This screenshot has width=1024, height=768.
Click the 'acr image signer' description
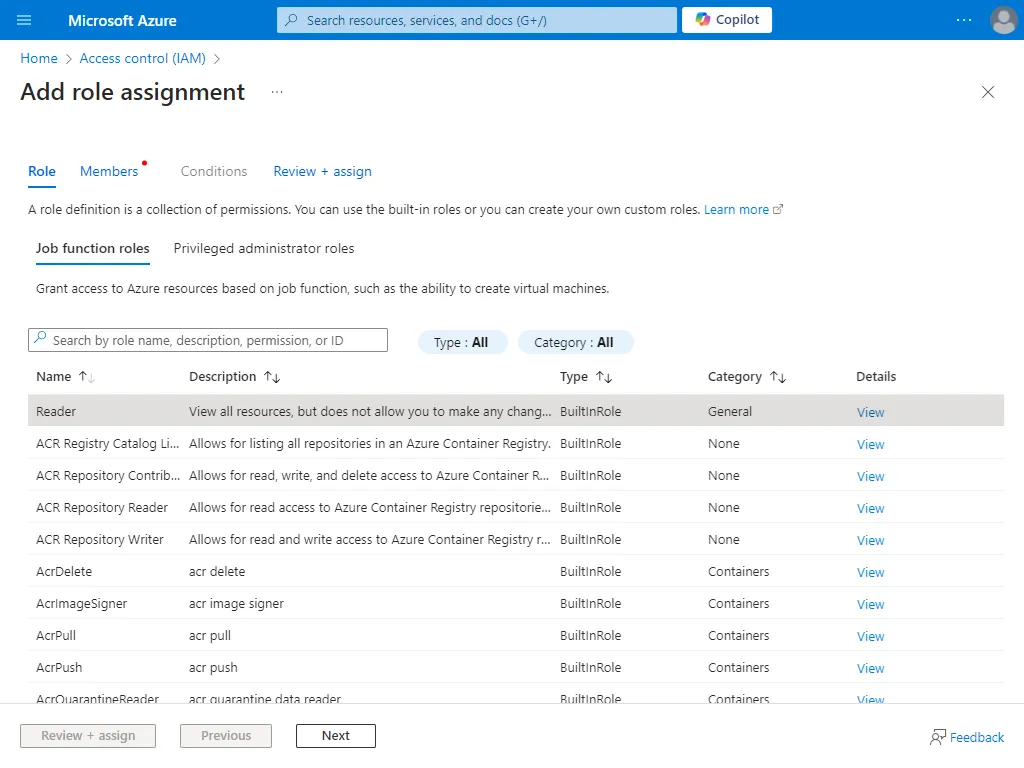236,603
